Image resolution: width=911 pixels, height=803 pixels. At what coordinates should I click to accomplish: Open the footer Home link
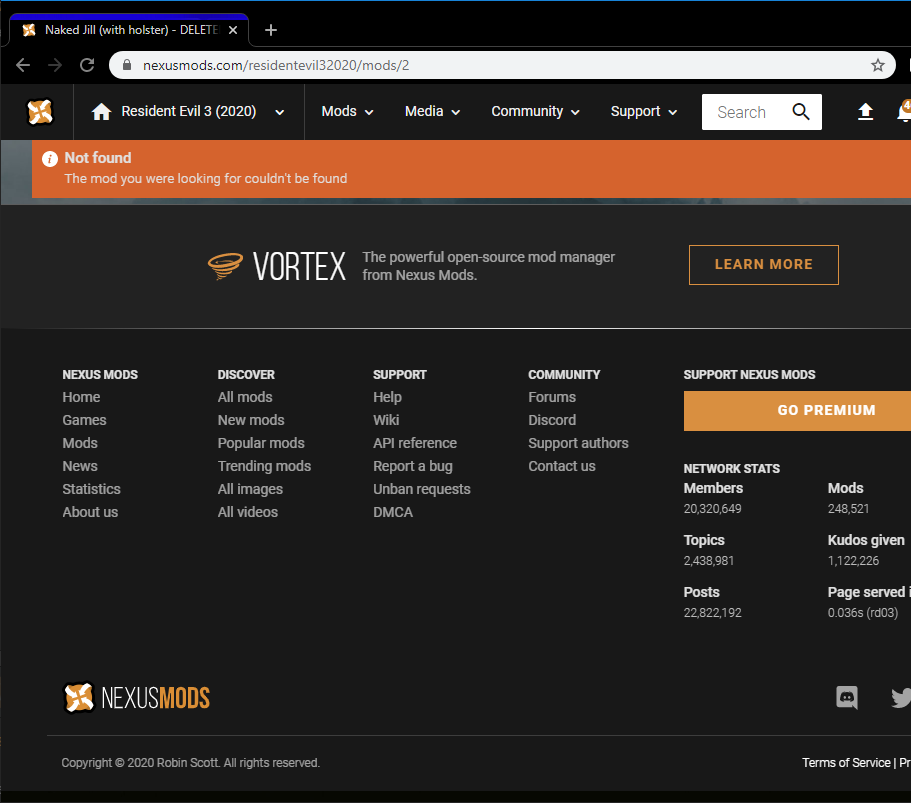tap(81, 397)
